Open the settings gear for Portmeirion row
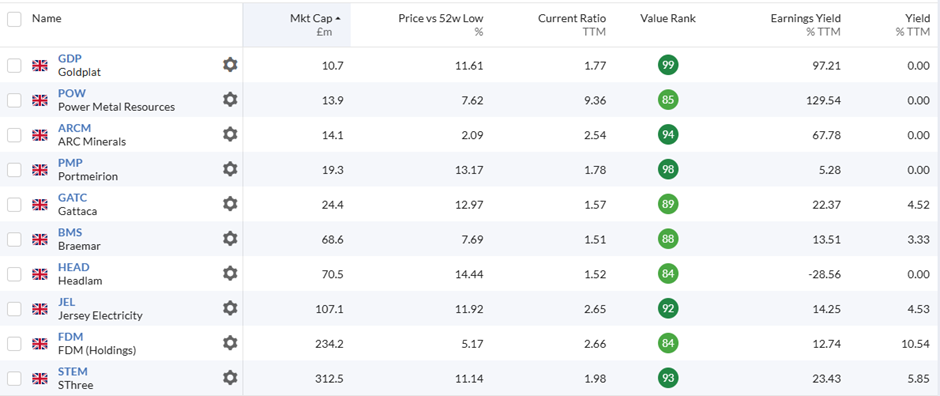Screen dimensions: 940x396 pyautogui.click(x=230, y=169)
